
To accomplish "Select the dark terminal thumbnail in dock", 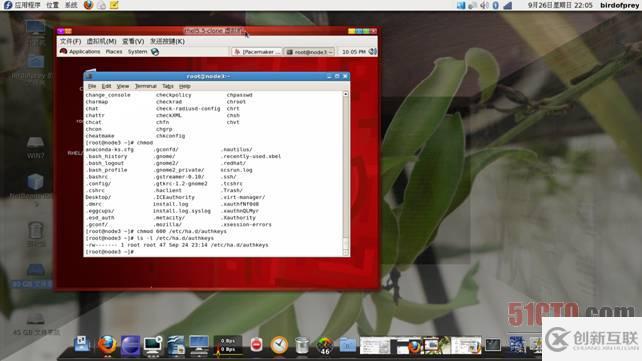I will [x=493, y=345].
